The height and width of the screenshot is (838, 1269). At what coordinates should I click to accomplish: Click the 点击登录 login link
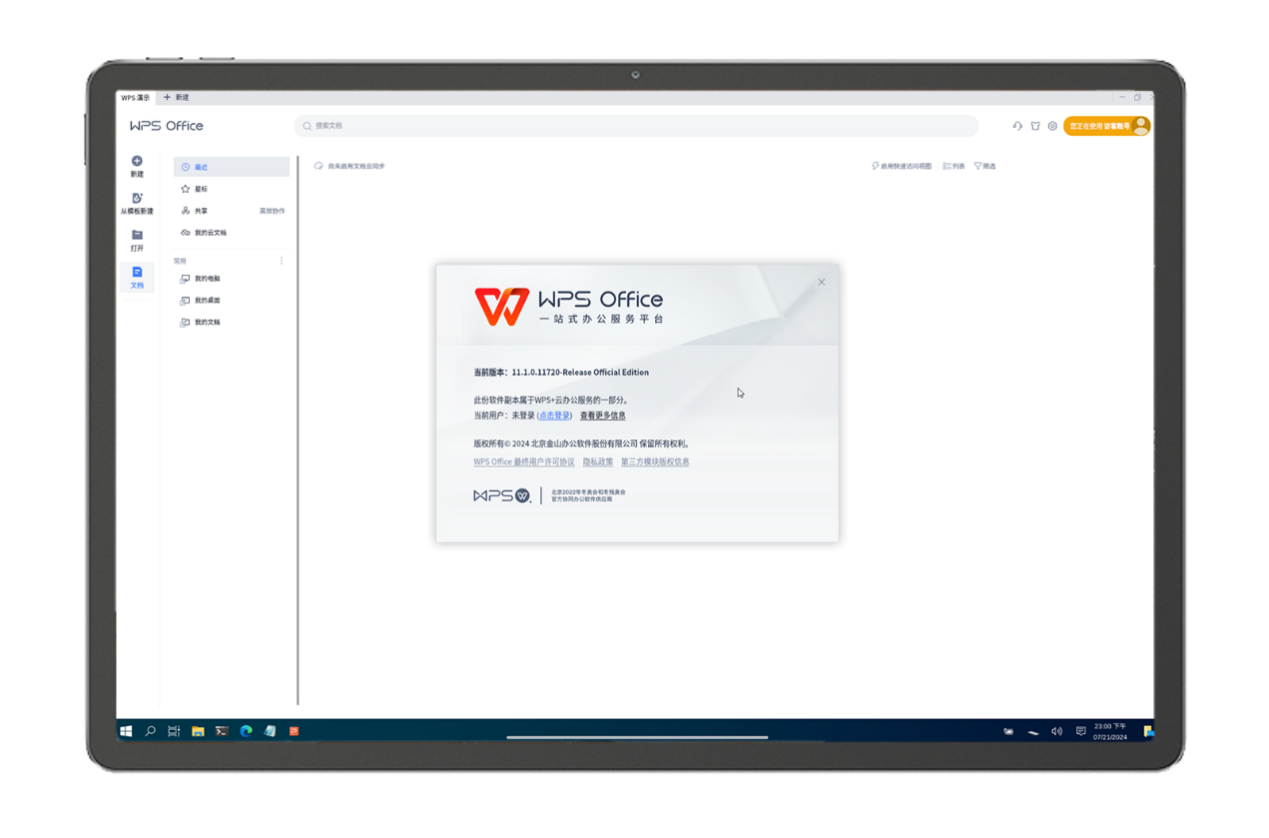point(554,415)
